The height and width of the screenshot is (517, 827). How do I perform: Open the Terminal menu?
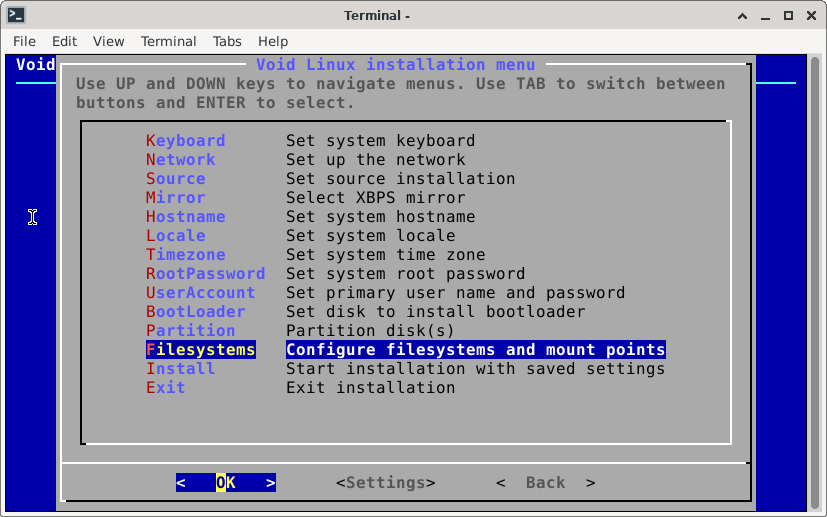[168, 41]
